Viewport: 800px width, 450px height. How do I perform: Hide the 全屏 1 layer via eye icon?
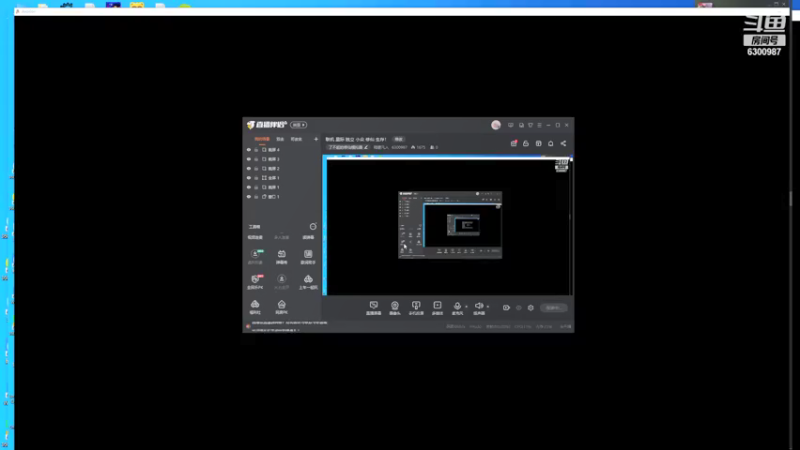249,178
